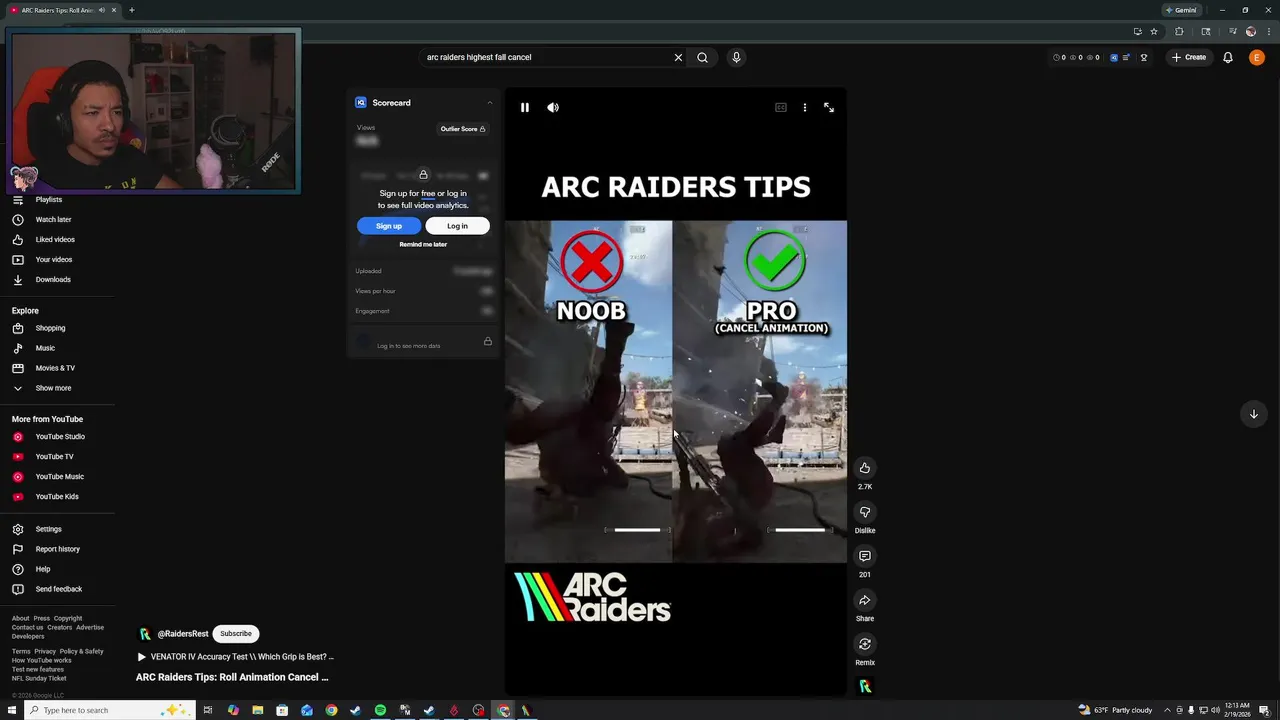Clear the search box text

[x=678, y=57]
